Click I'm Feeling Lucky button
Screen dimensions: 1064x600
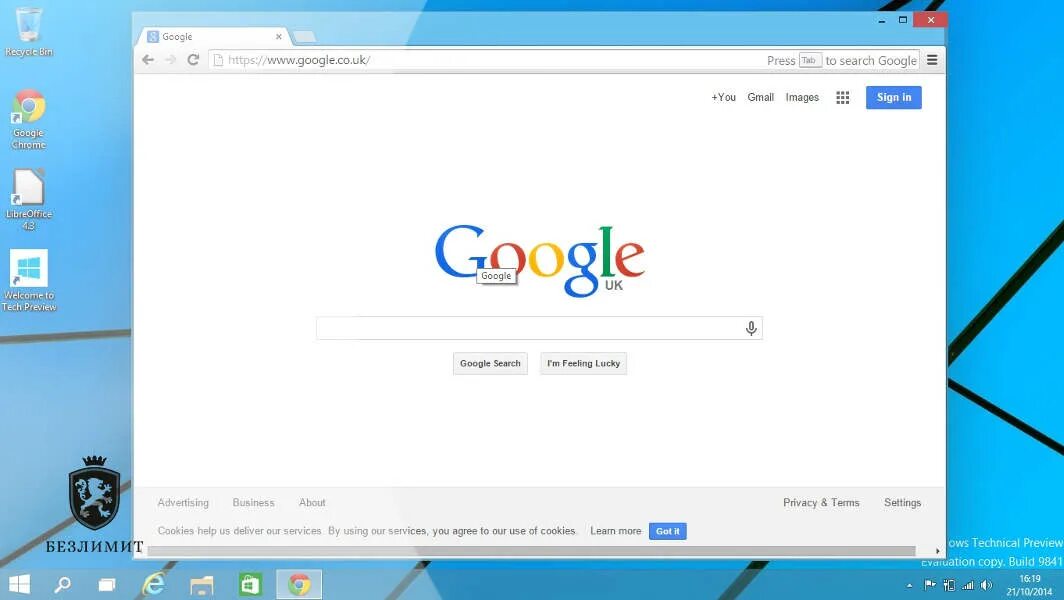[x=584, y=364]
